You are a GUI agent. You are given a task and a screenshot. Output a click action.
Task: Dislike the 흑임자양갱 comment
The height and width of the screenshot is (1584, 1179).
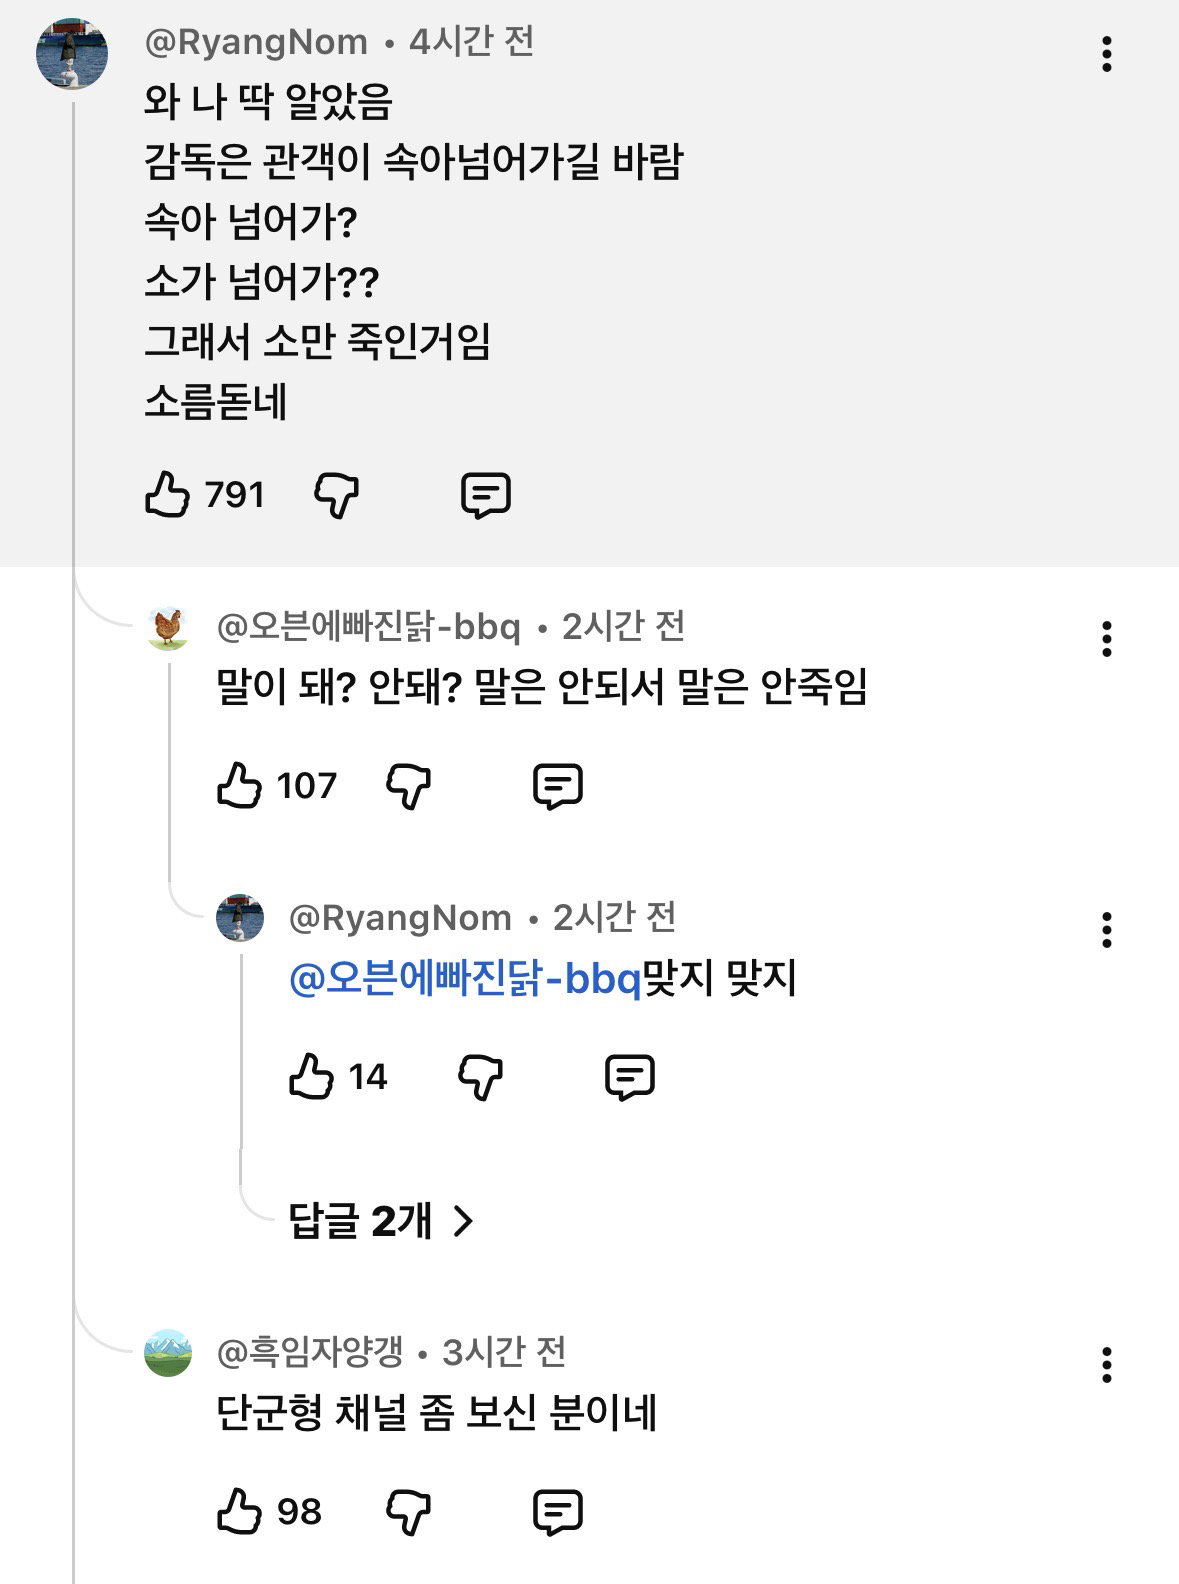click(409, 1512)
